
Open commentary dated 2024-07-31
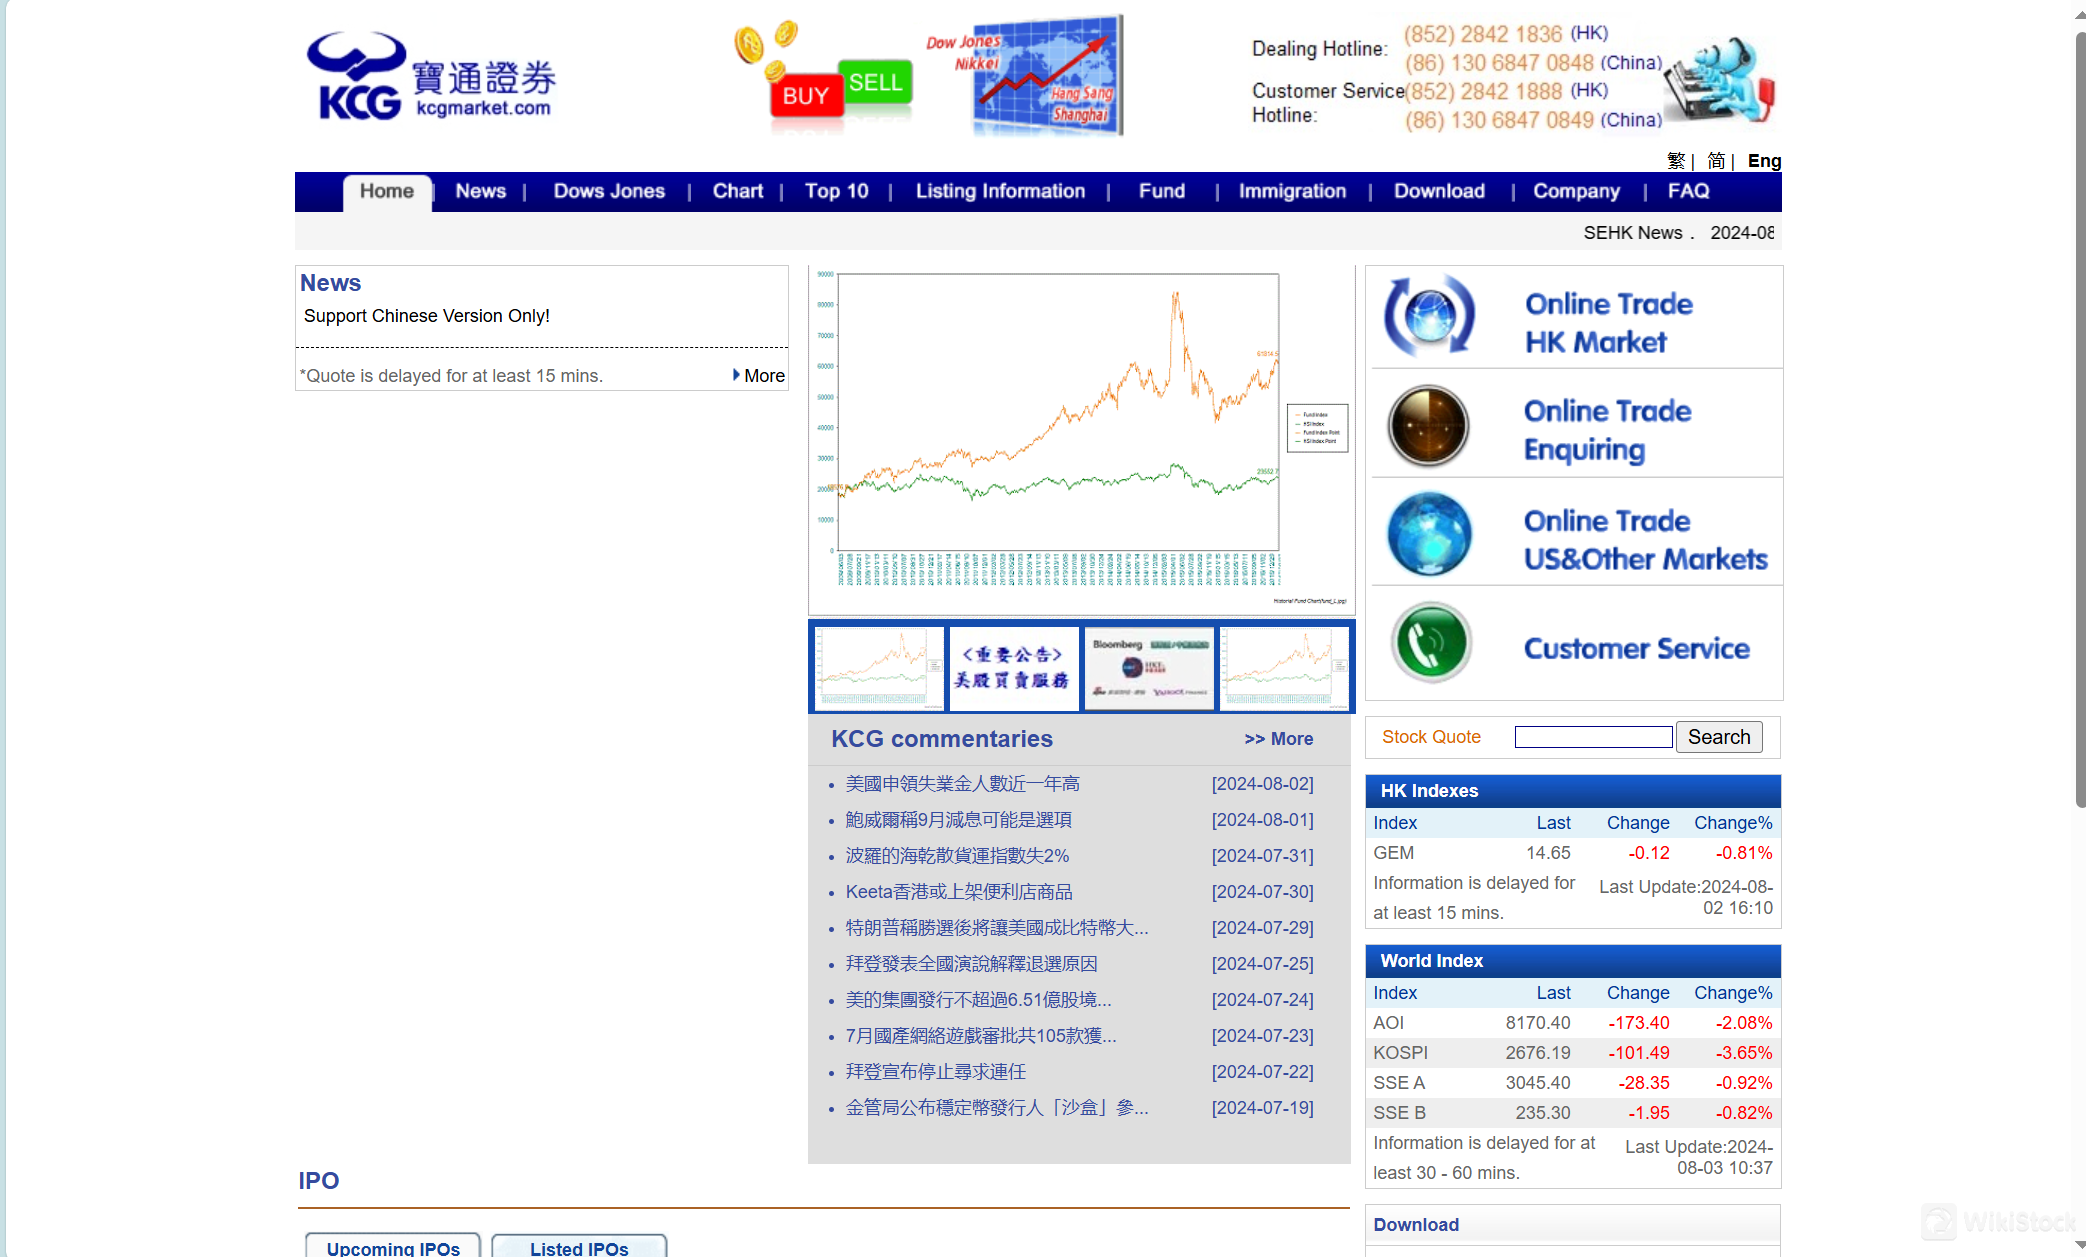point(957,856)
